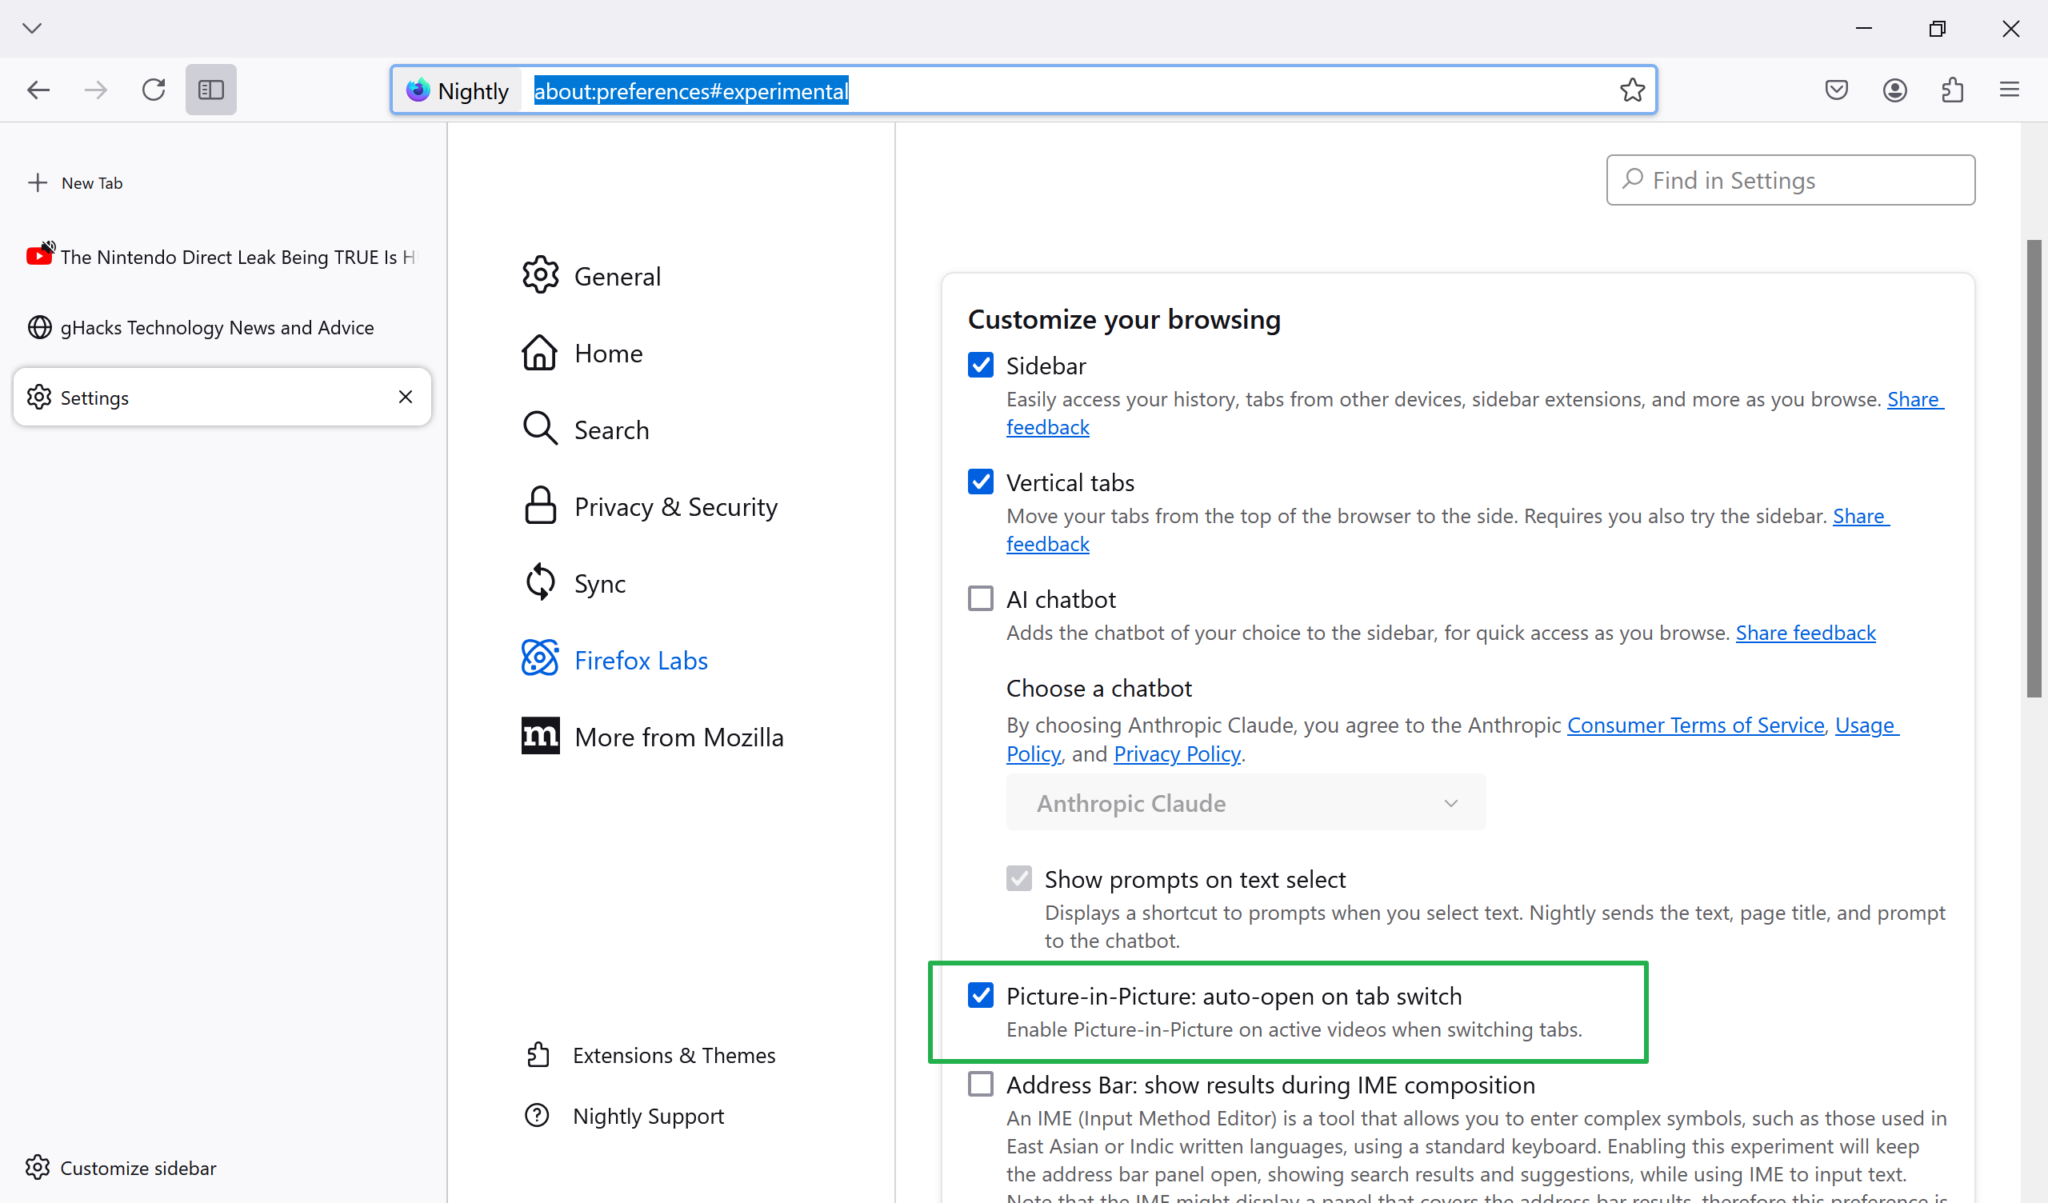Click the Find in Settings search field
2048x1203 pixels.
[1789, 180]
